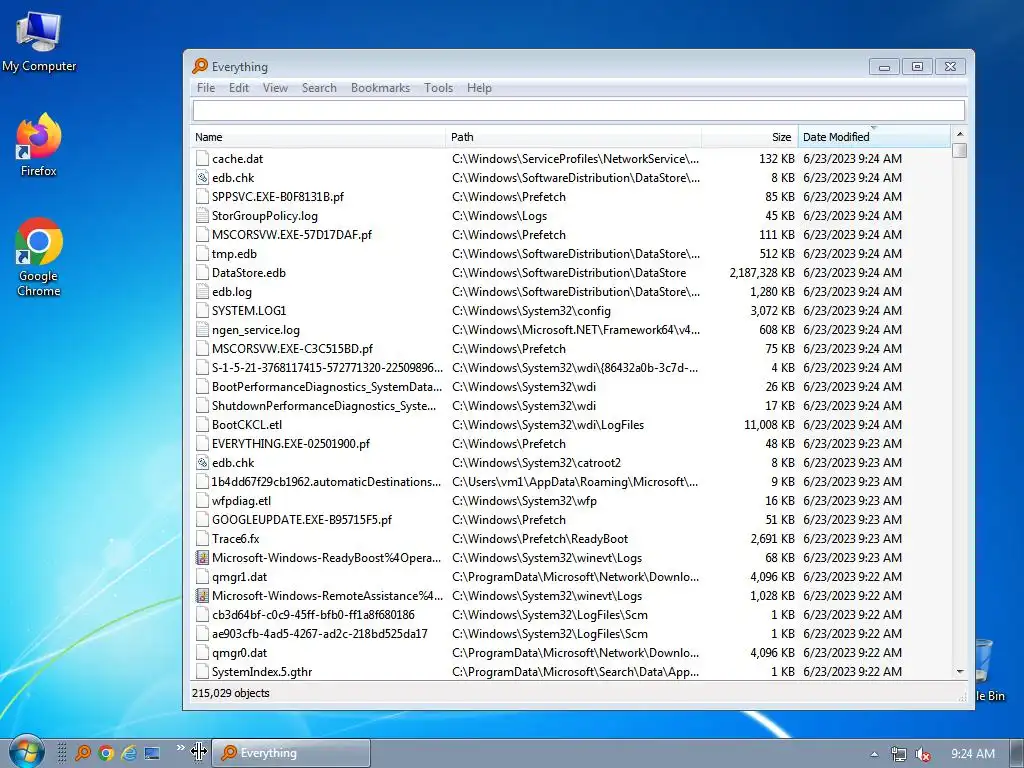Open the File menu
The height and width of the screenshot is (768, 1024).
(x=206, y=88)
